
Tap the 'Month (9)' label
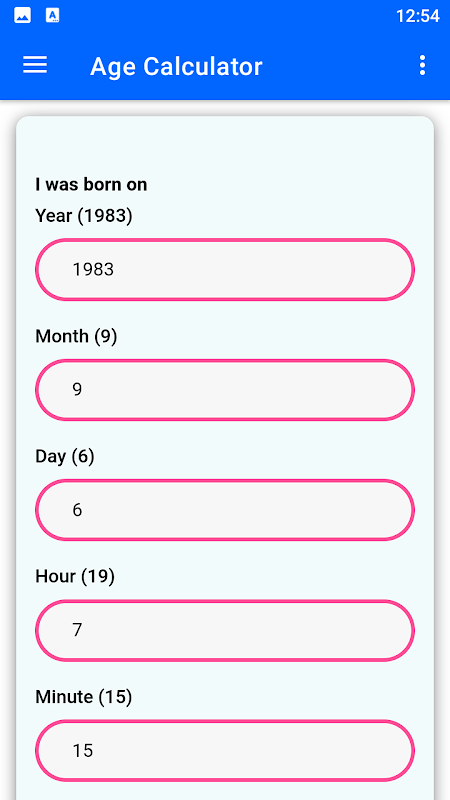pos(76,336)
